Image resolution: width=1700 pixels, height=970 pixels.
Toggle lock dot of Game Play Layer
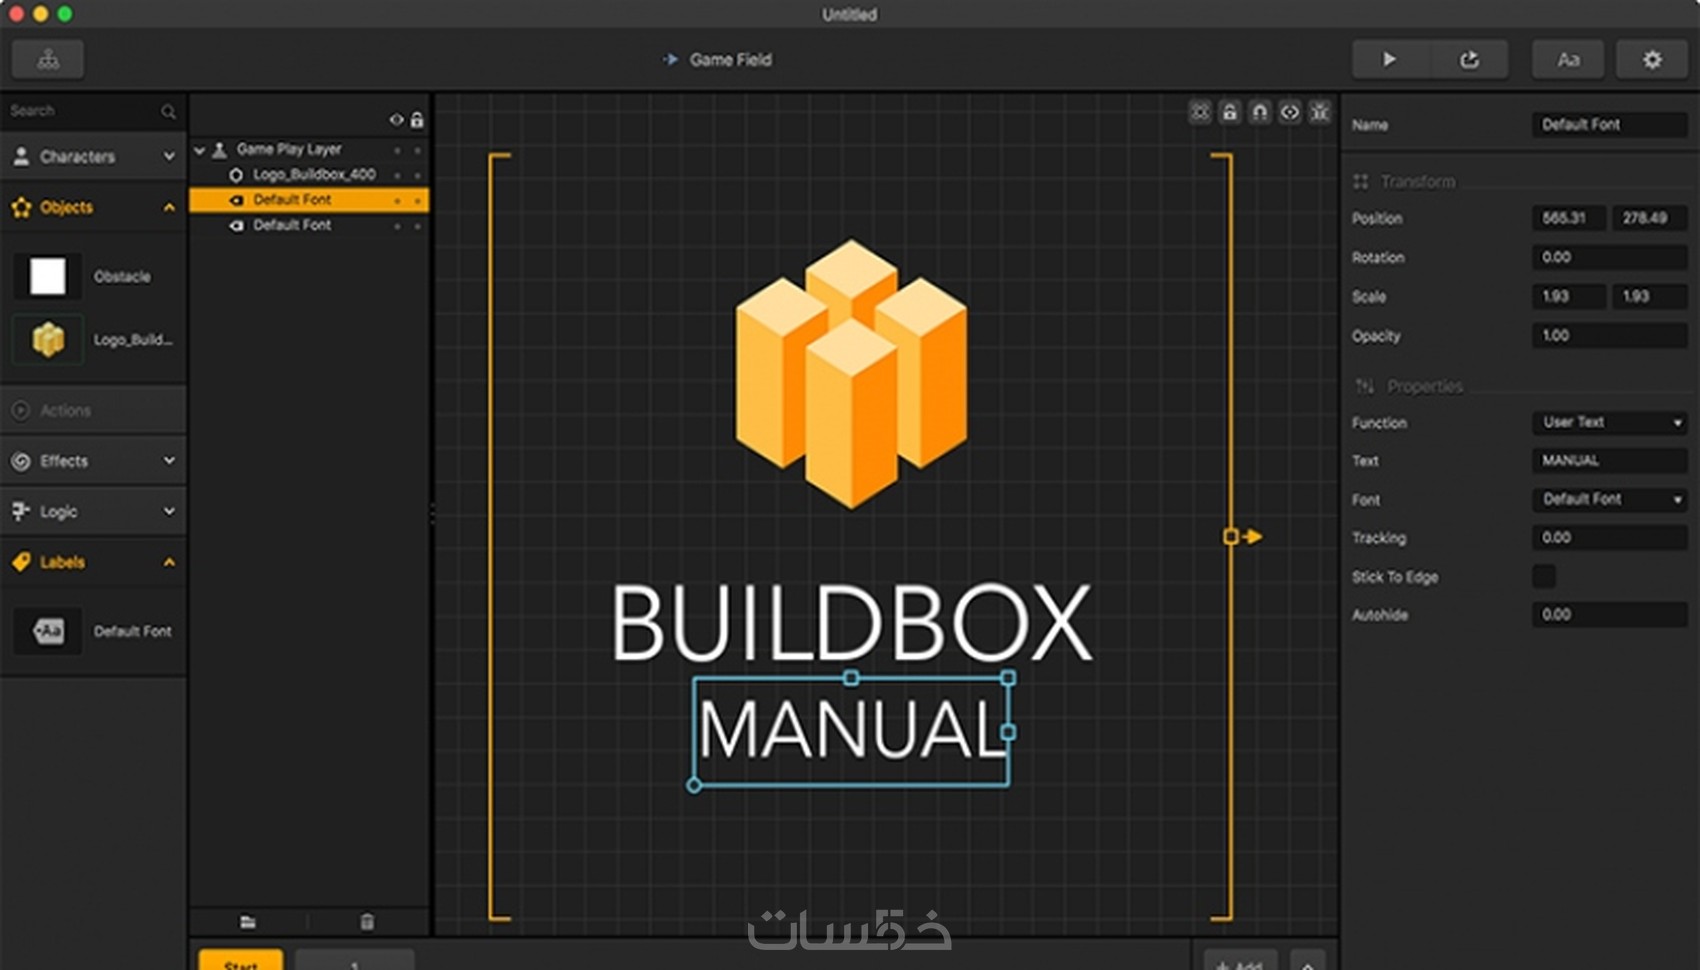coord(417,150)
